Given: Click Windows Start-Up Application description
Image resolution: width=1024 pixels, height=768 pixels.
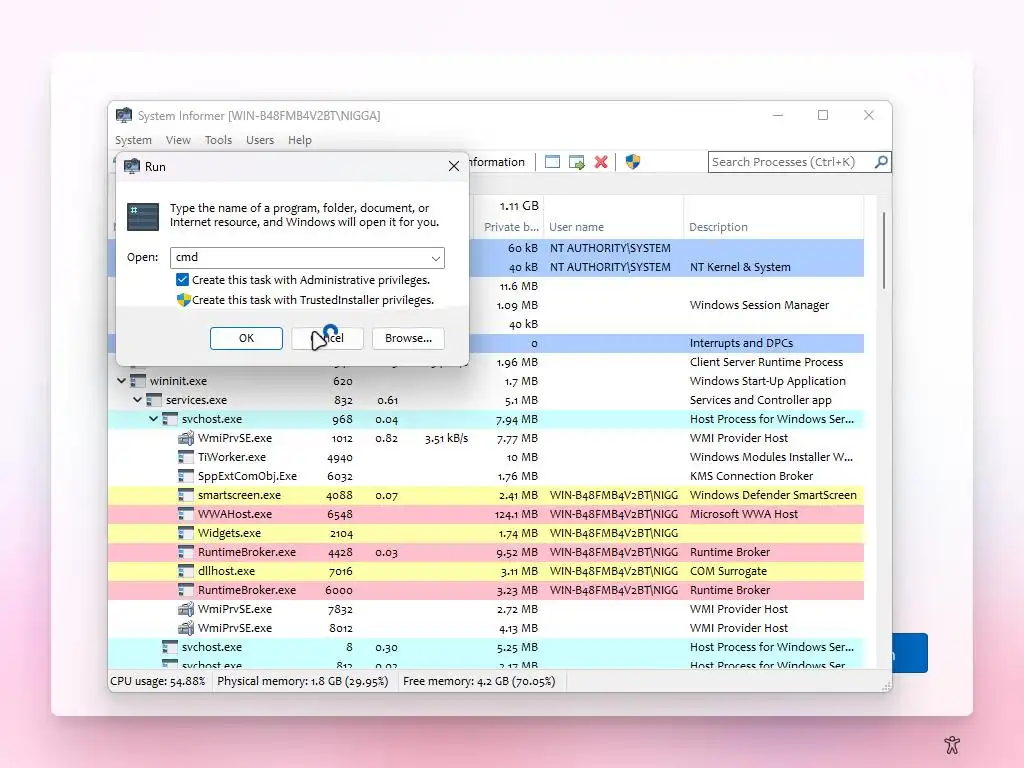Looking at the screenshot, I should click(767, 381).
